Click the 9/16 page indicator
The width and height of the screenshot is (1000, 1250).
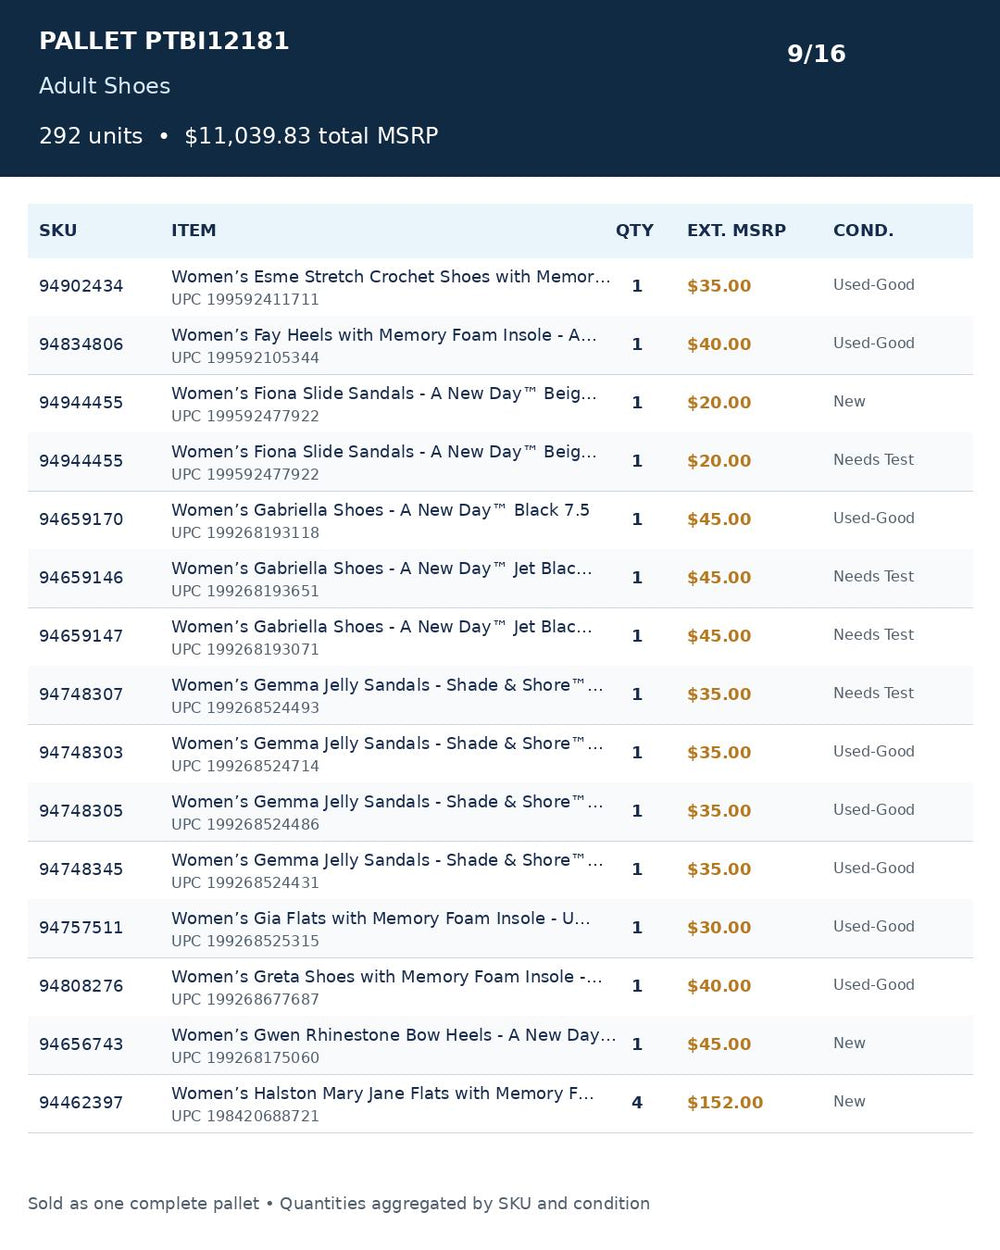[816, 54]
